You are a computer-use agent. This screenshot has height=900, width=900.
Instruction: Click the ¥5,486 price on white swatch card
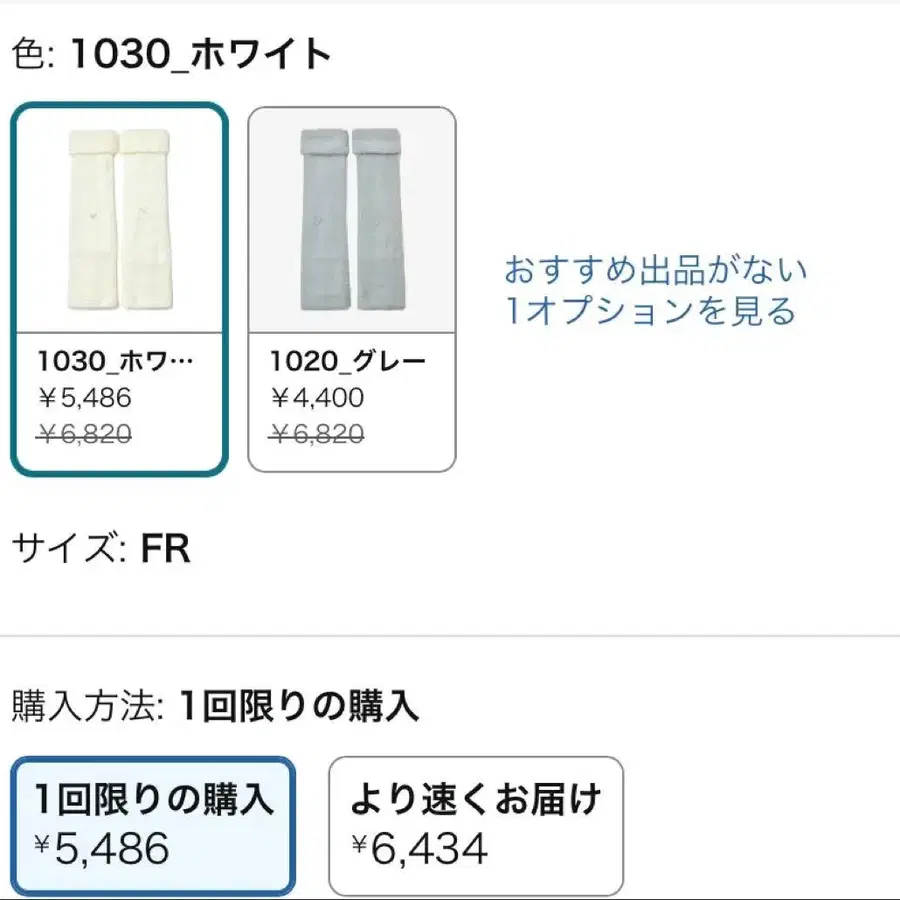85,397
